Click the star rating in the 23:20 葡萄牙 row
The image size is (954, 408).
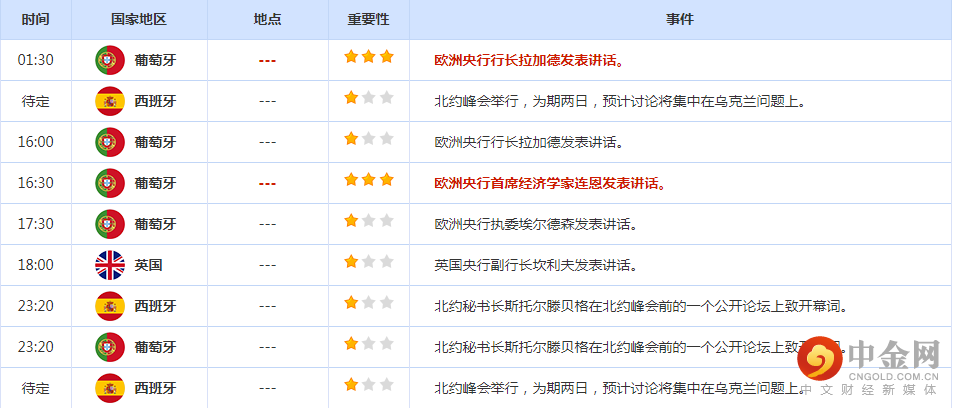[369, 344]
